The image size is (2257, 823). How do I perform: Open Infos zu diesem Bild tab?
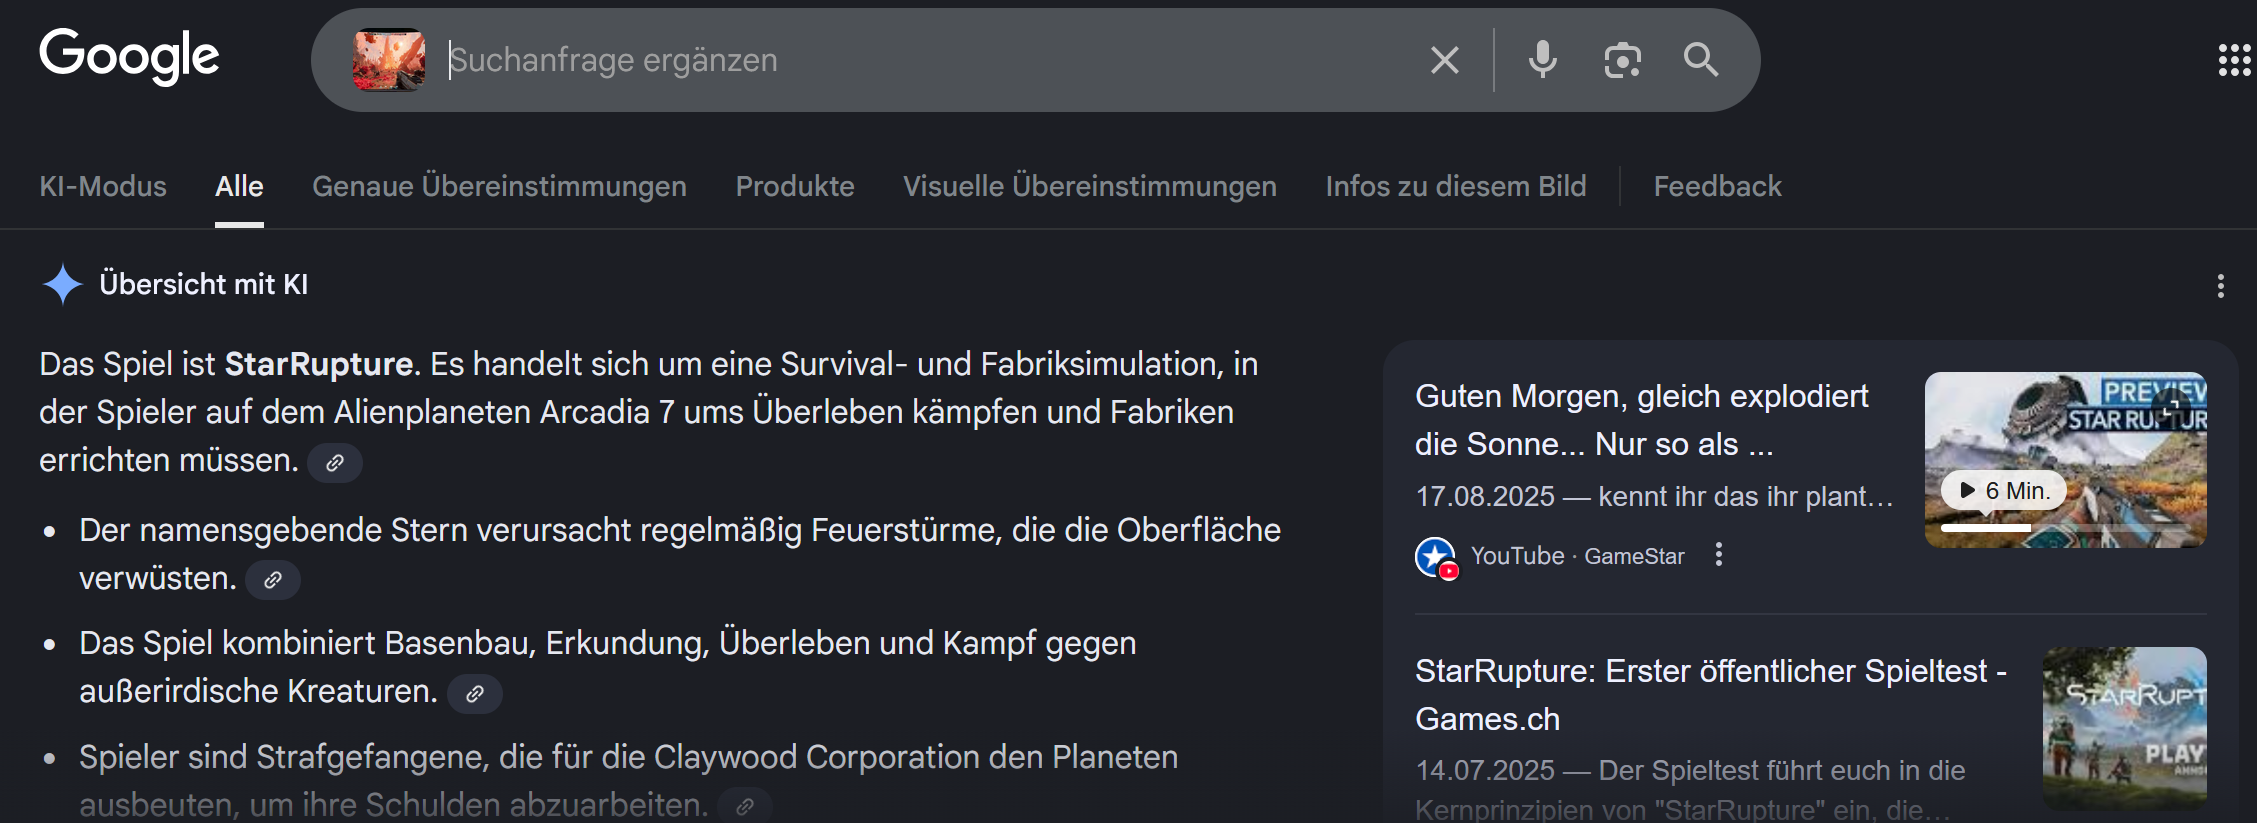pos(1455,186)
